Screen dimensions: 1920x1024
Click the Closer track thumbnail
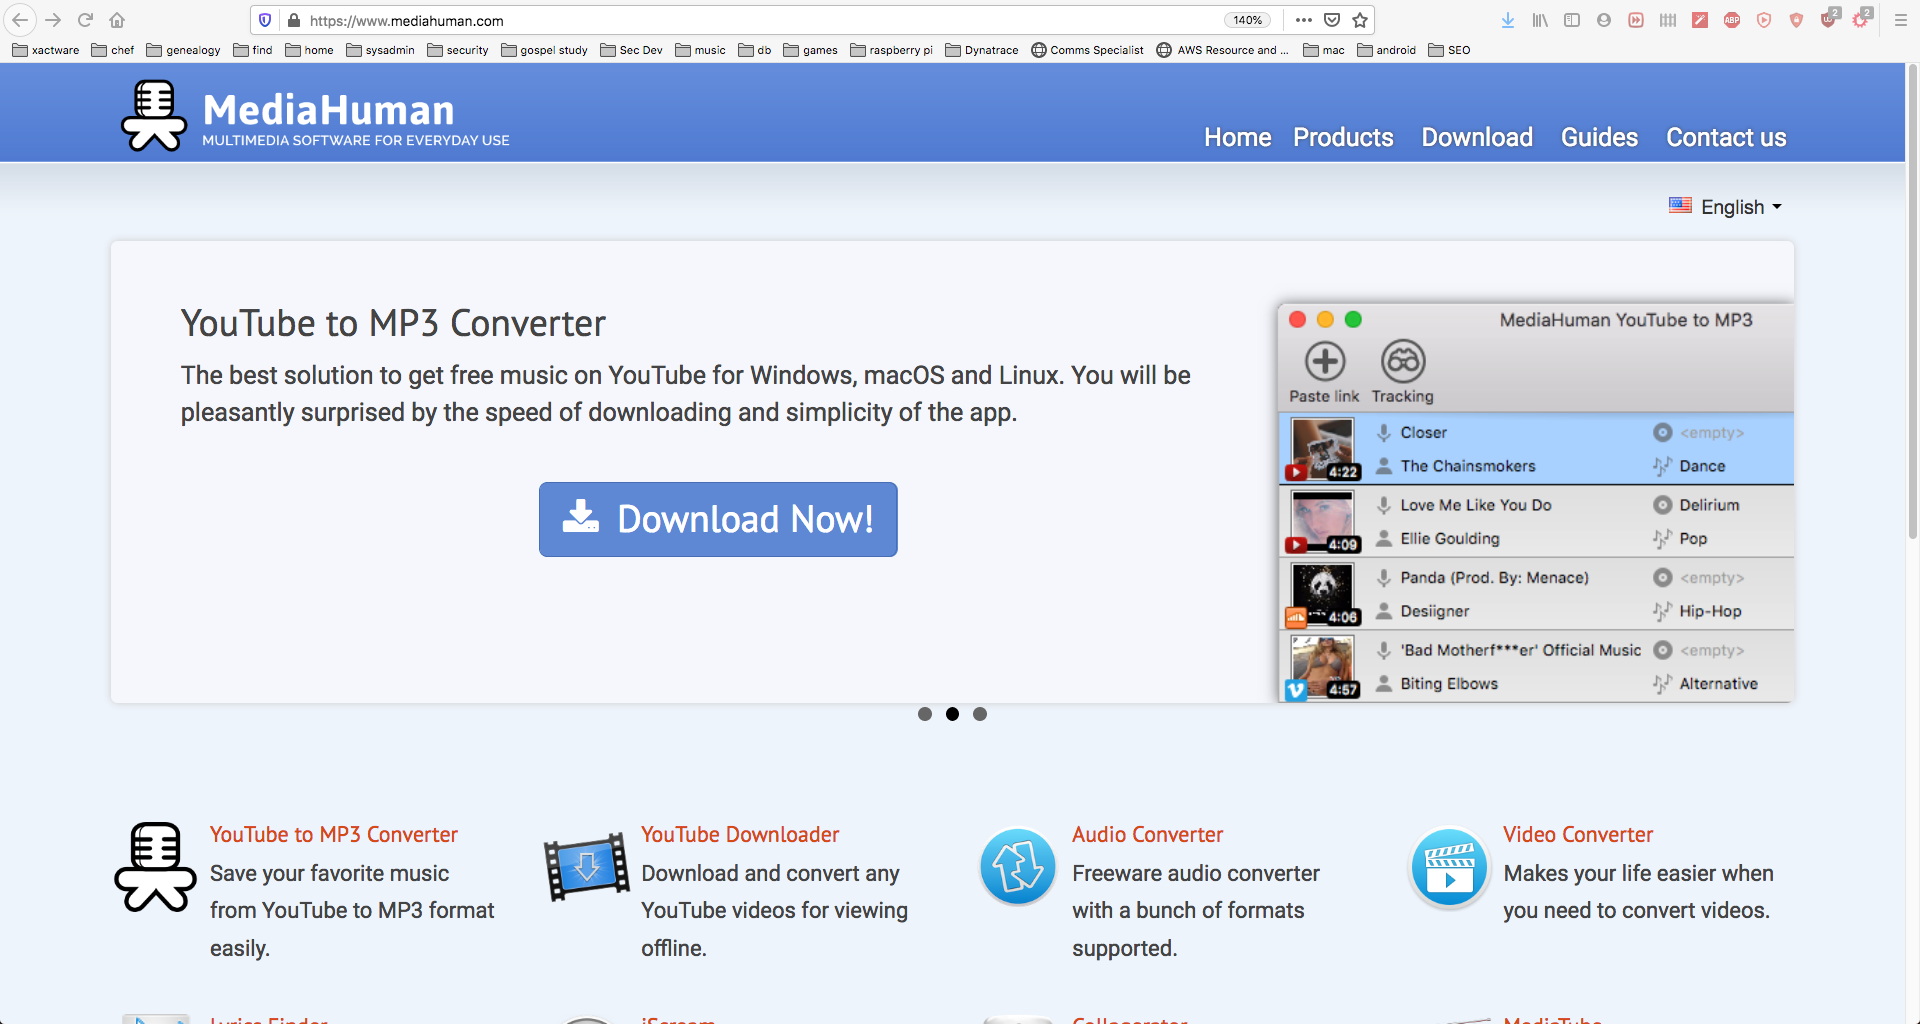[1322, 449]
